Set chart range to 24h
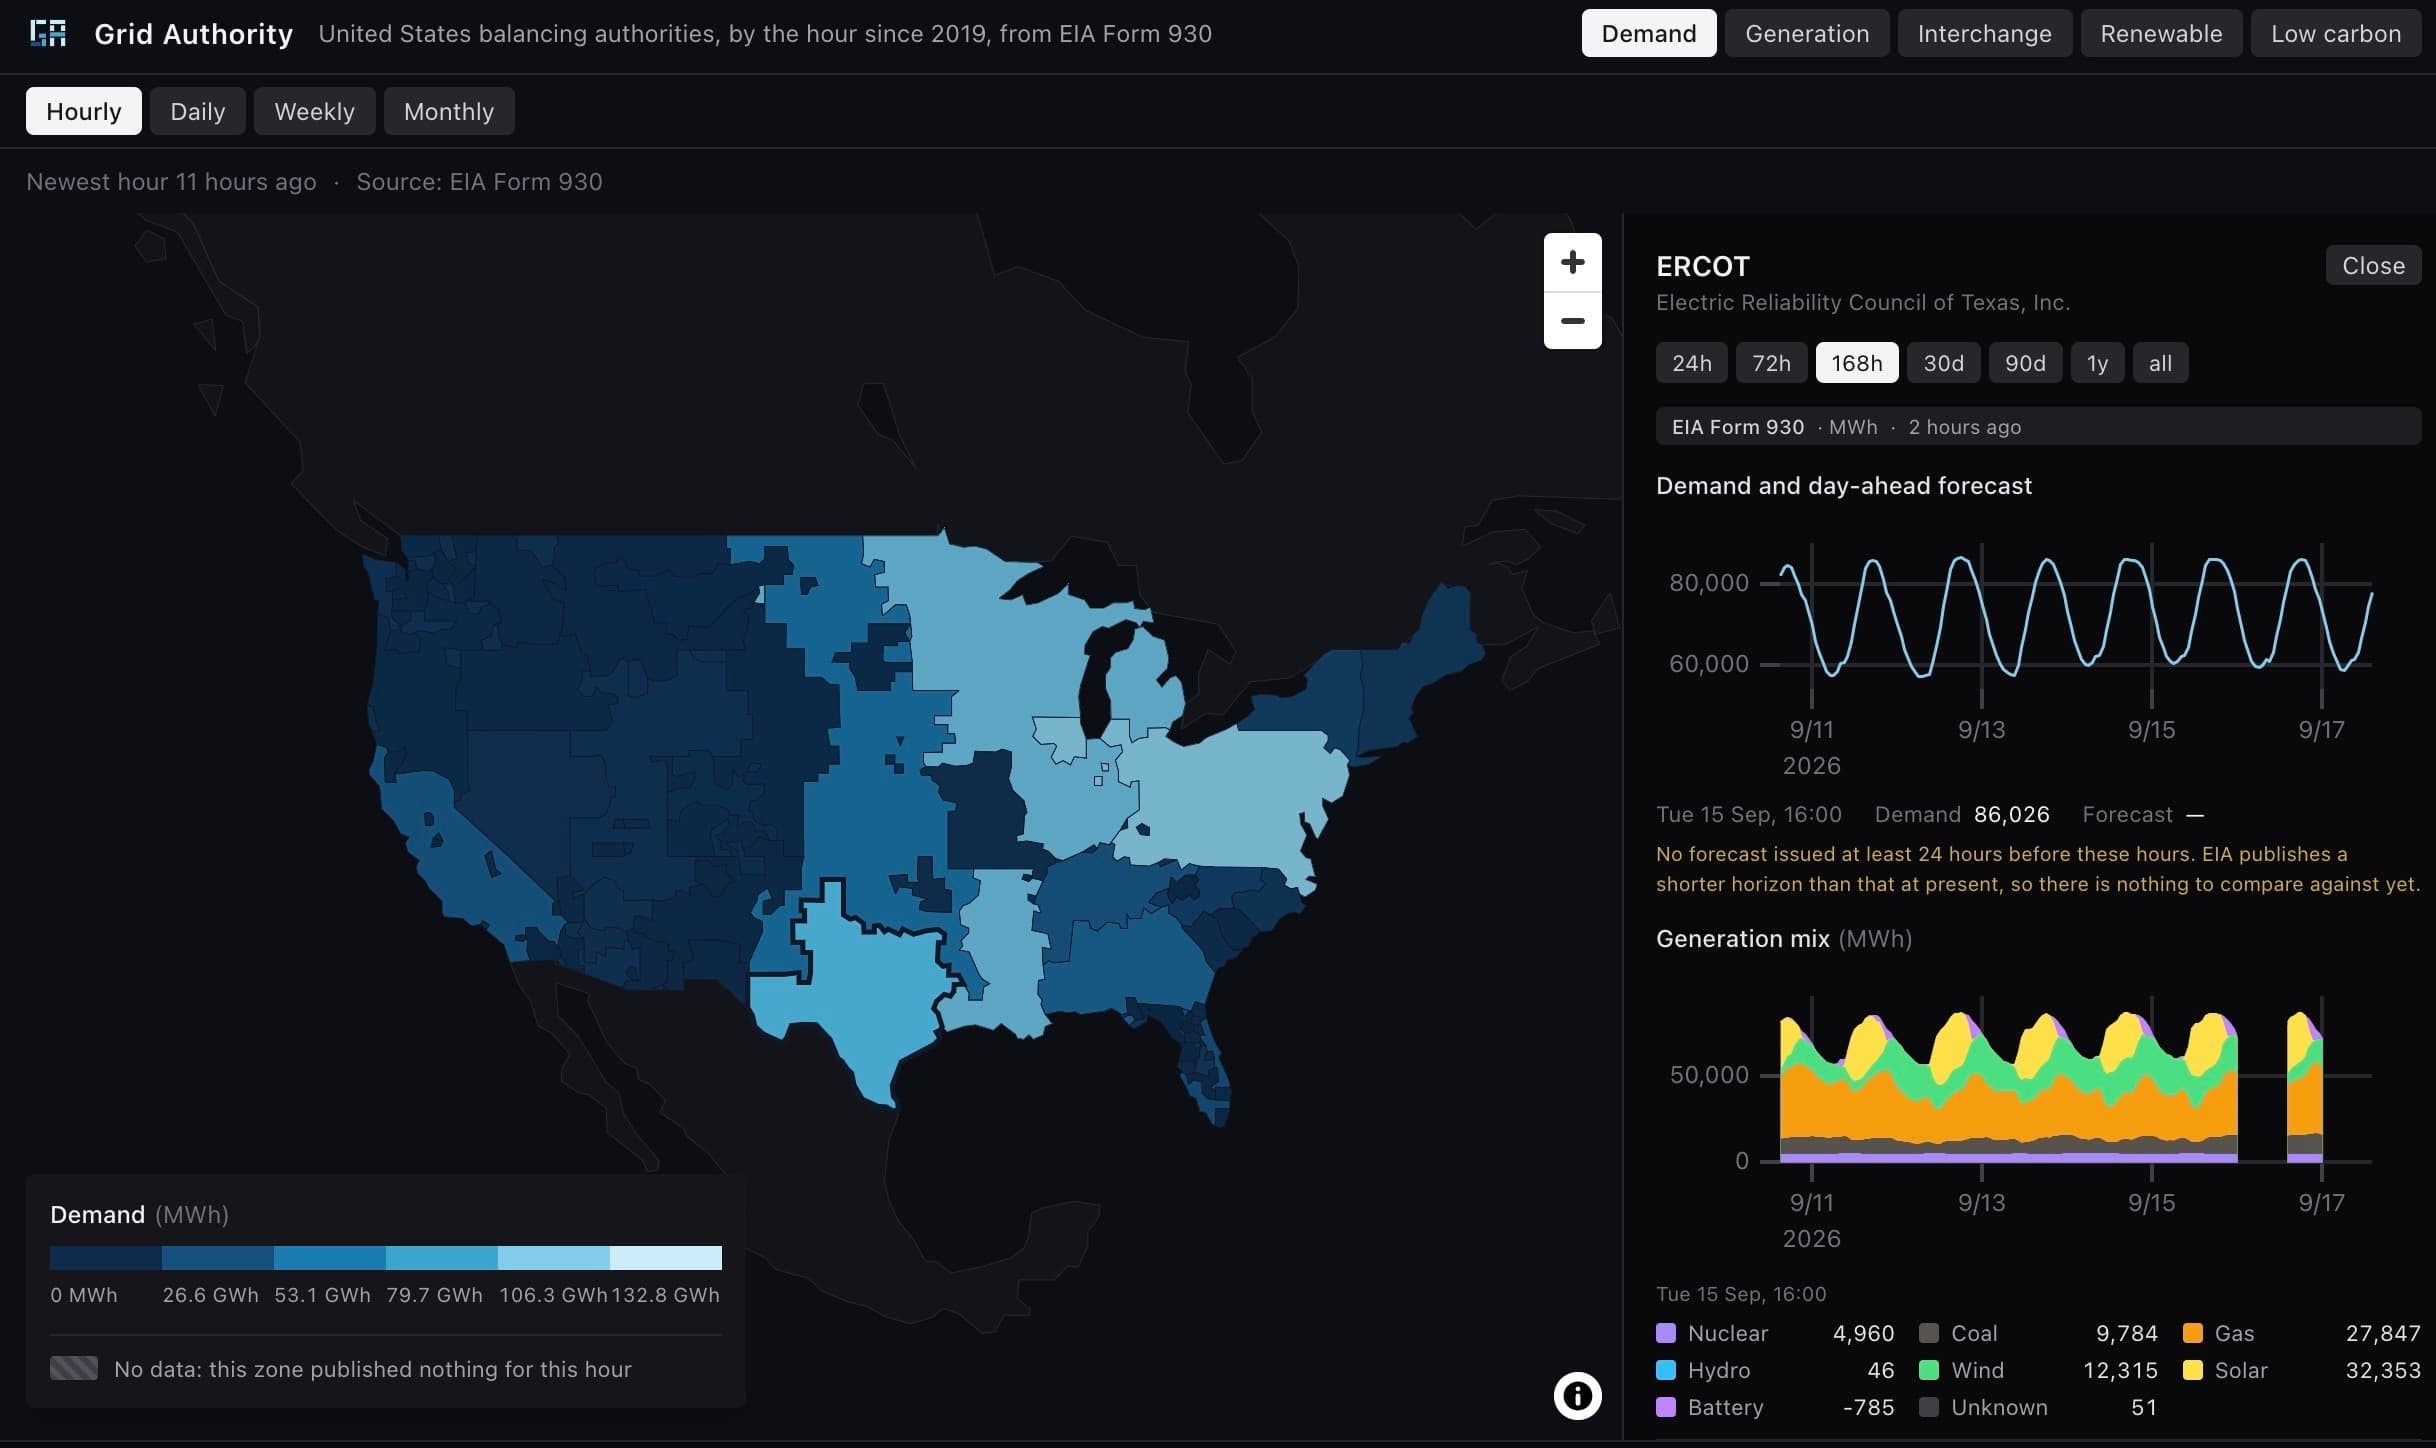Screen dimensions: 2436x1448 pyautogui.click(x=1692, y=363)
